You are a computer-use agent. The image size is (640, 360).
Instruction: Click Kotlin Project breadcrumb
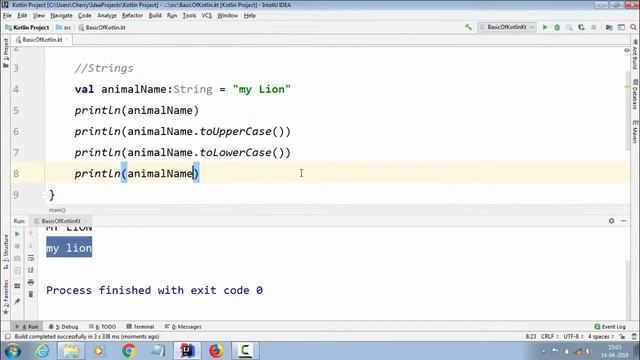27,27
